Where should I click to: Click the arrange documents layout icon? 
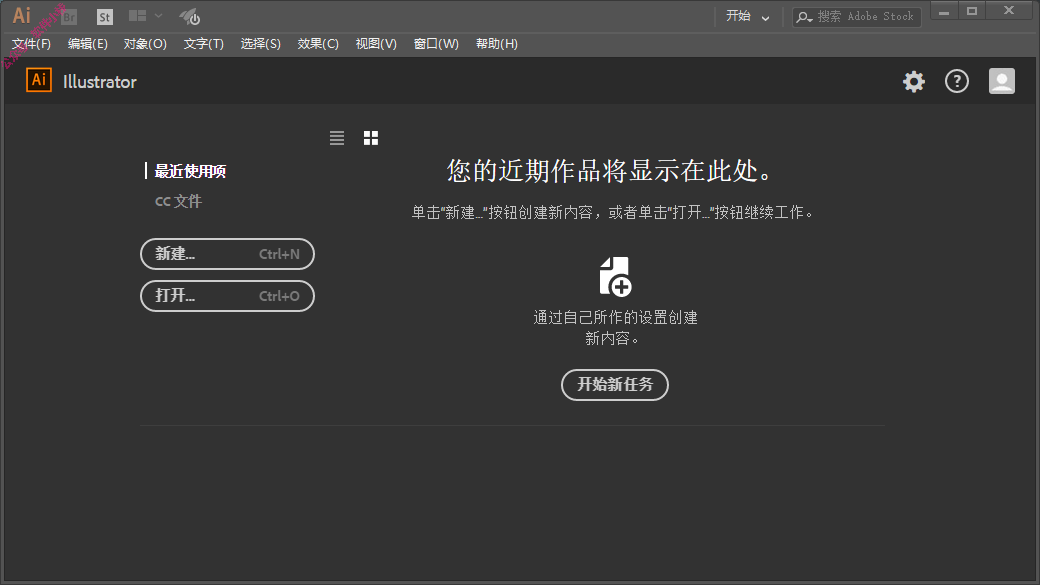(137, 16)
